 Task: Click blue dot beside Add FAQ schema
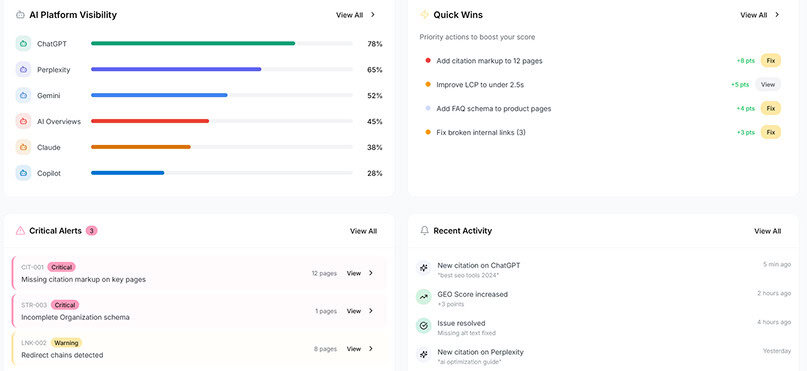pos(428,109)
